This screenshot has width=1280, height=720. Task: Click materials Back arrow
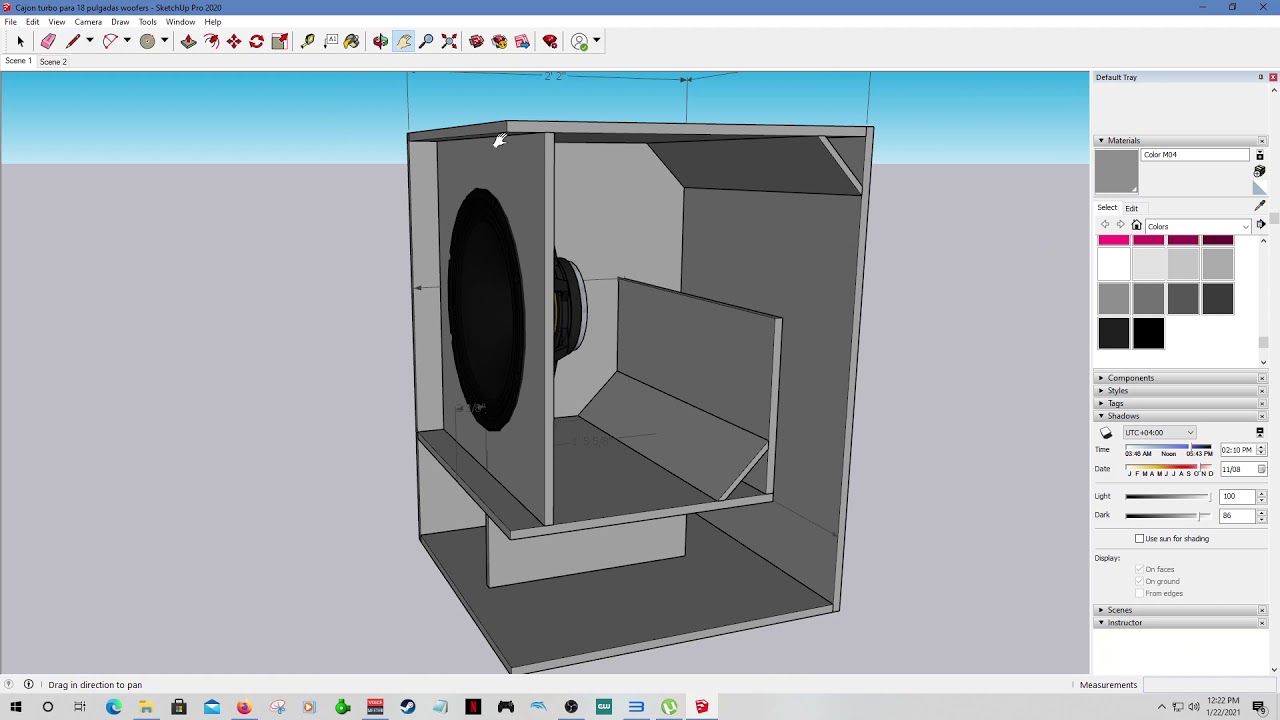click(1105, 225)
